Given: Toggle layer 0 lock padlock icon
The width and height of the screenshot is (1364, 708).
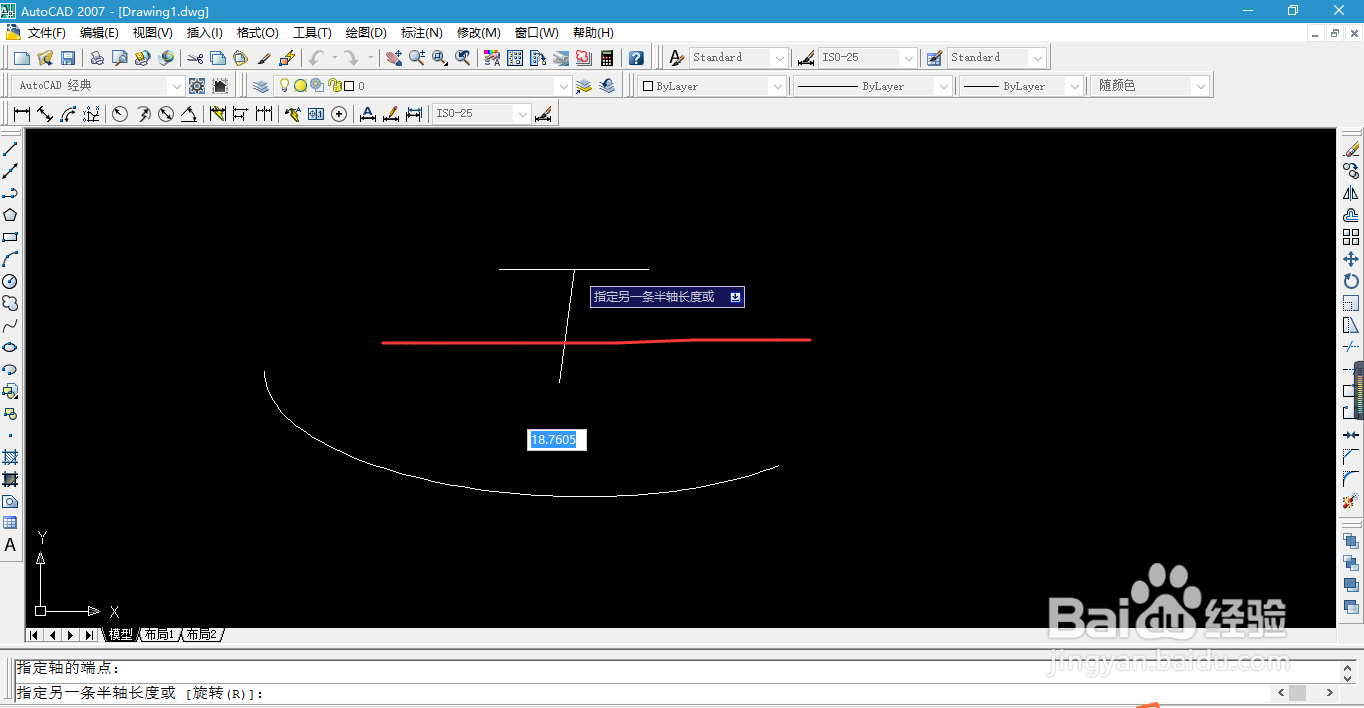Looking at the screenshot, I should point(335,86).
